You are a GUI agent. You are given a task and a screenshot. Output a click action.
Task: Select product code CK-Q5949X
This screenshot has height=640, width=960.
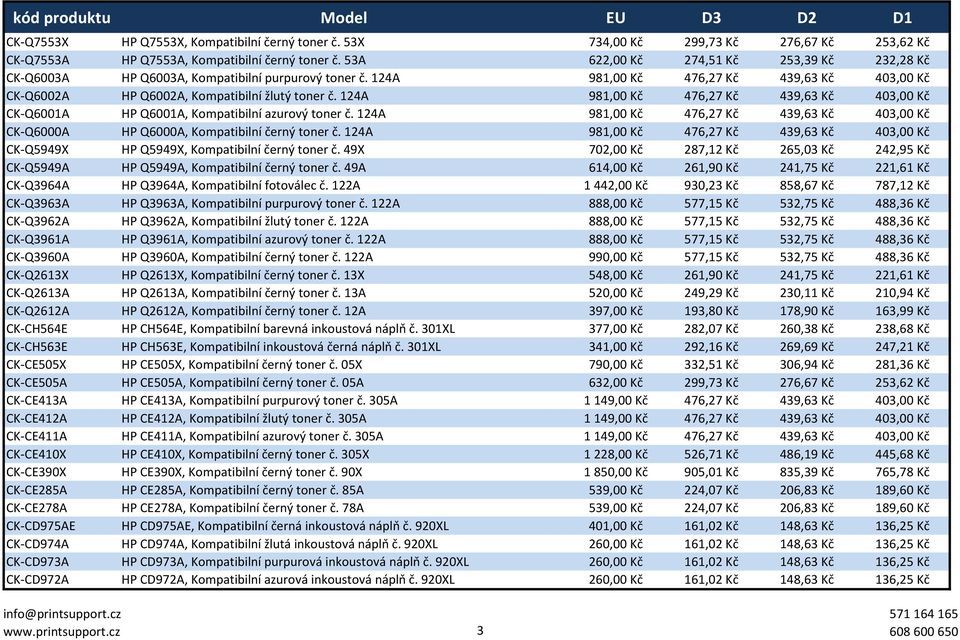coord(37,149)
